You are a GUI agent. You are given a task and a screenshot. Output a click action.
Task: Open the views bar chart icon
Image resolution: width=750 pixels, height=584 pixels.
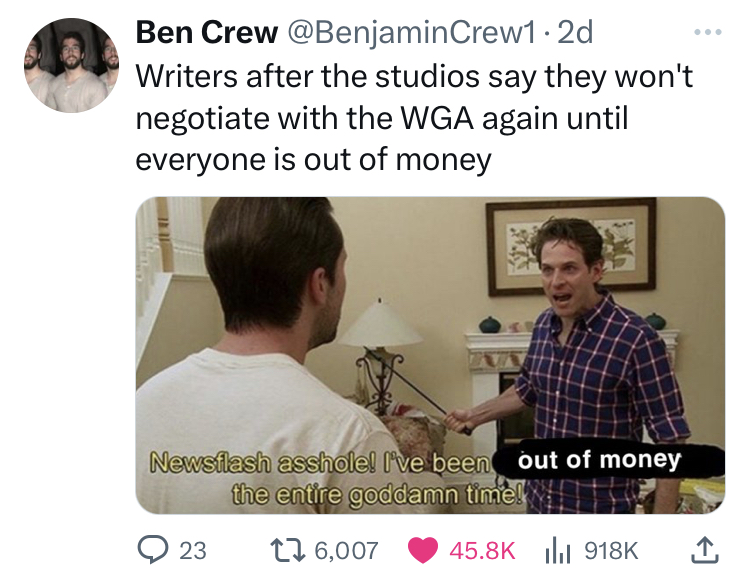point(558,550)
